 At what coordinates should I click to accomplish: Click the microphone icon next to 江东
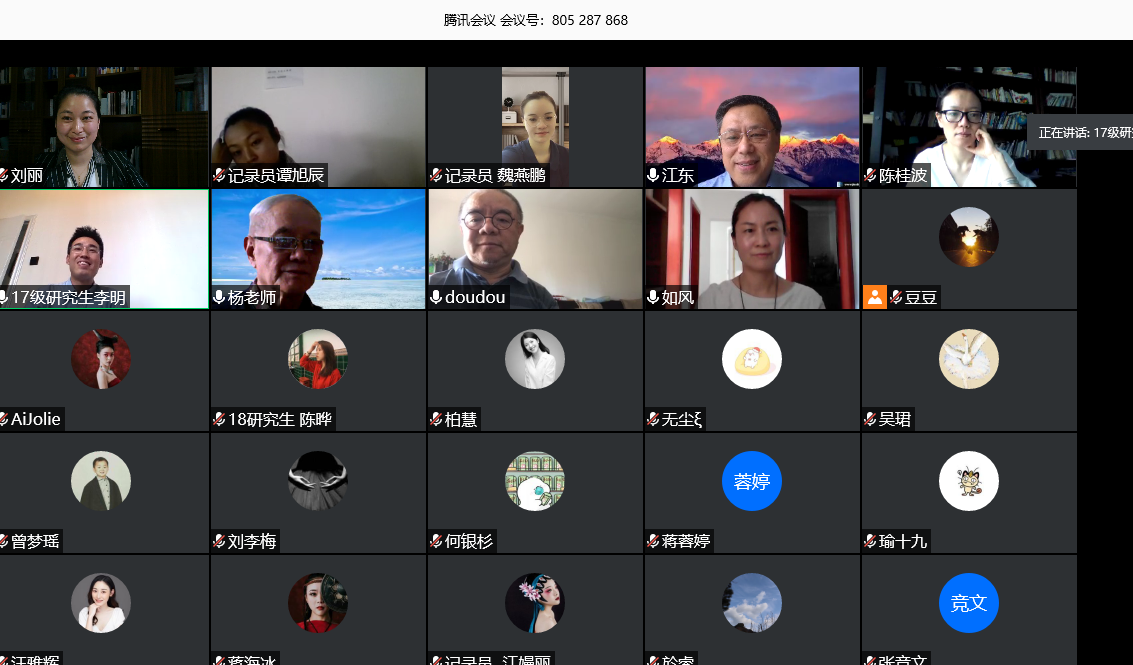coord(653,176)
